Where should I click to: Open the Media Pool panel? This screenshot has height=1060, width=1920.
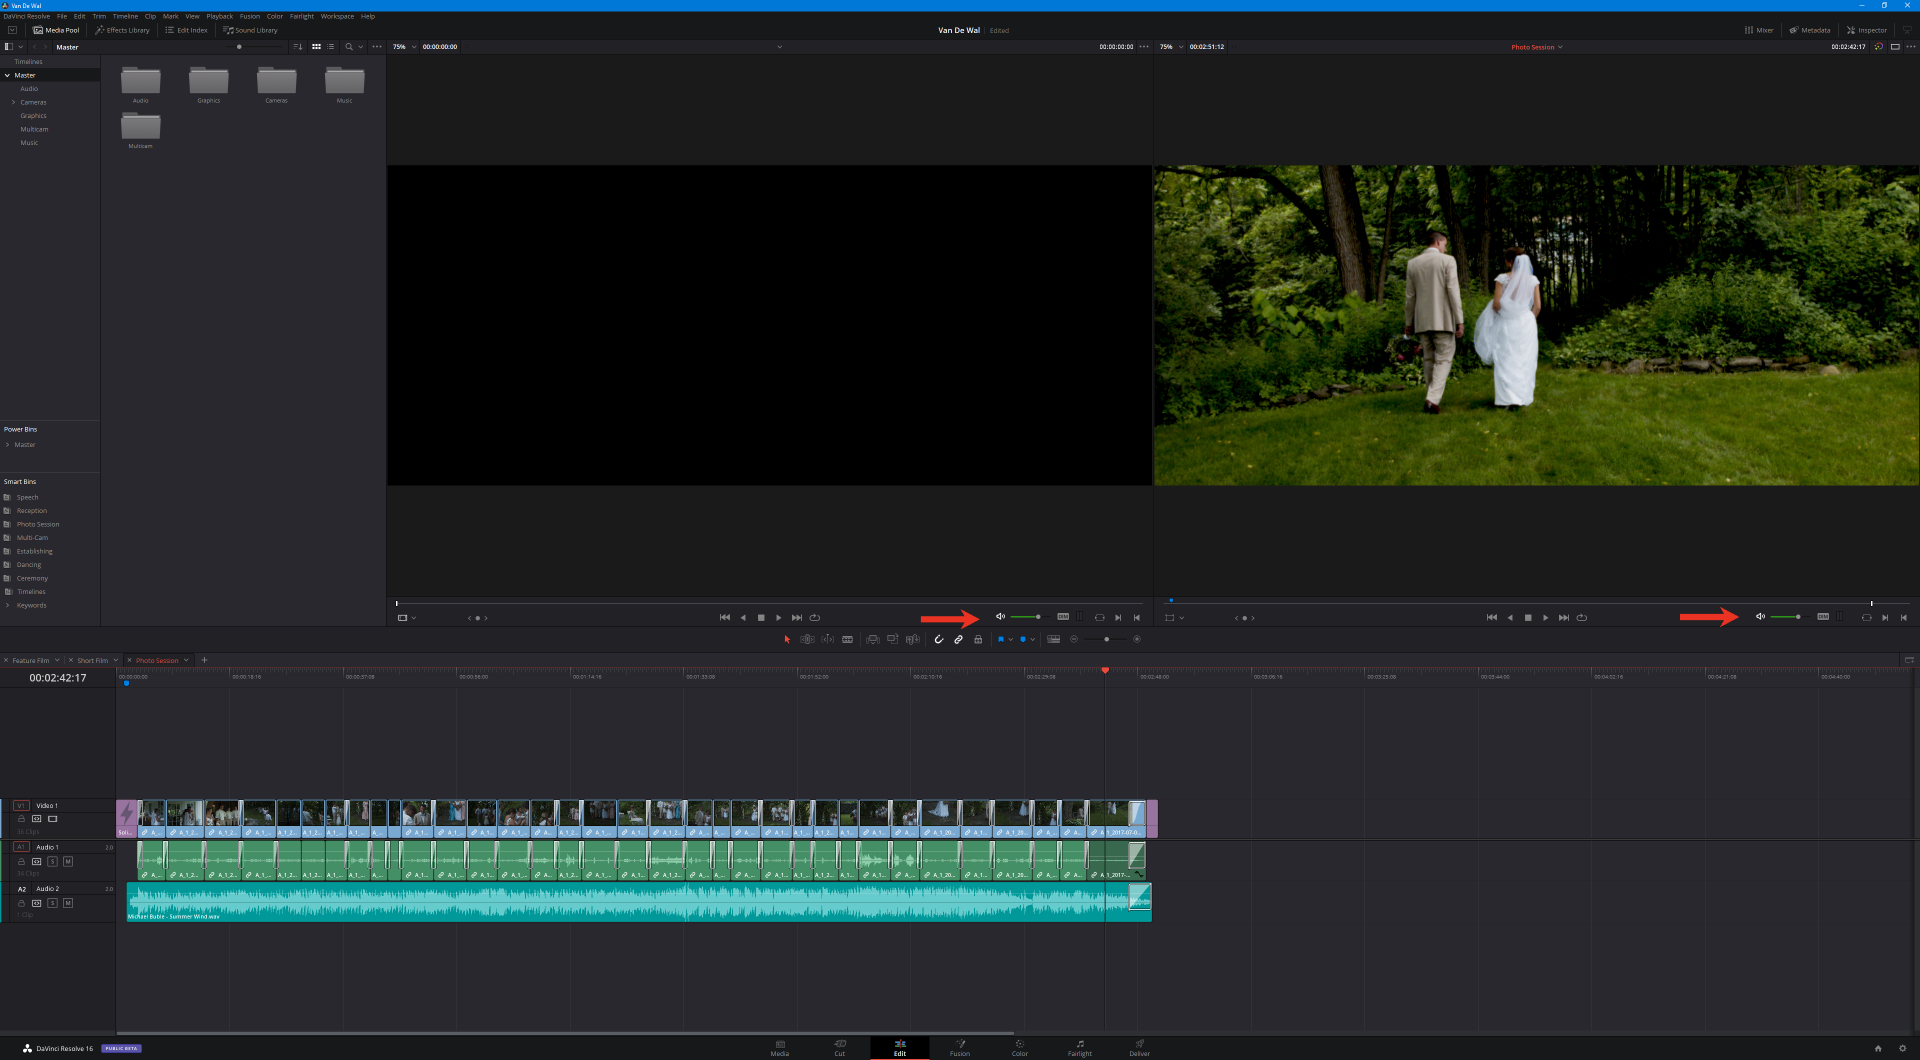pos(56,30)
